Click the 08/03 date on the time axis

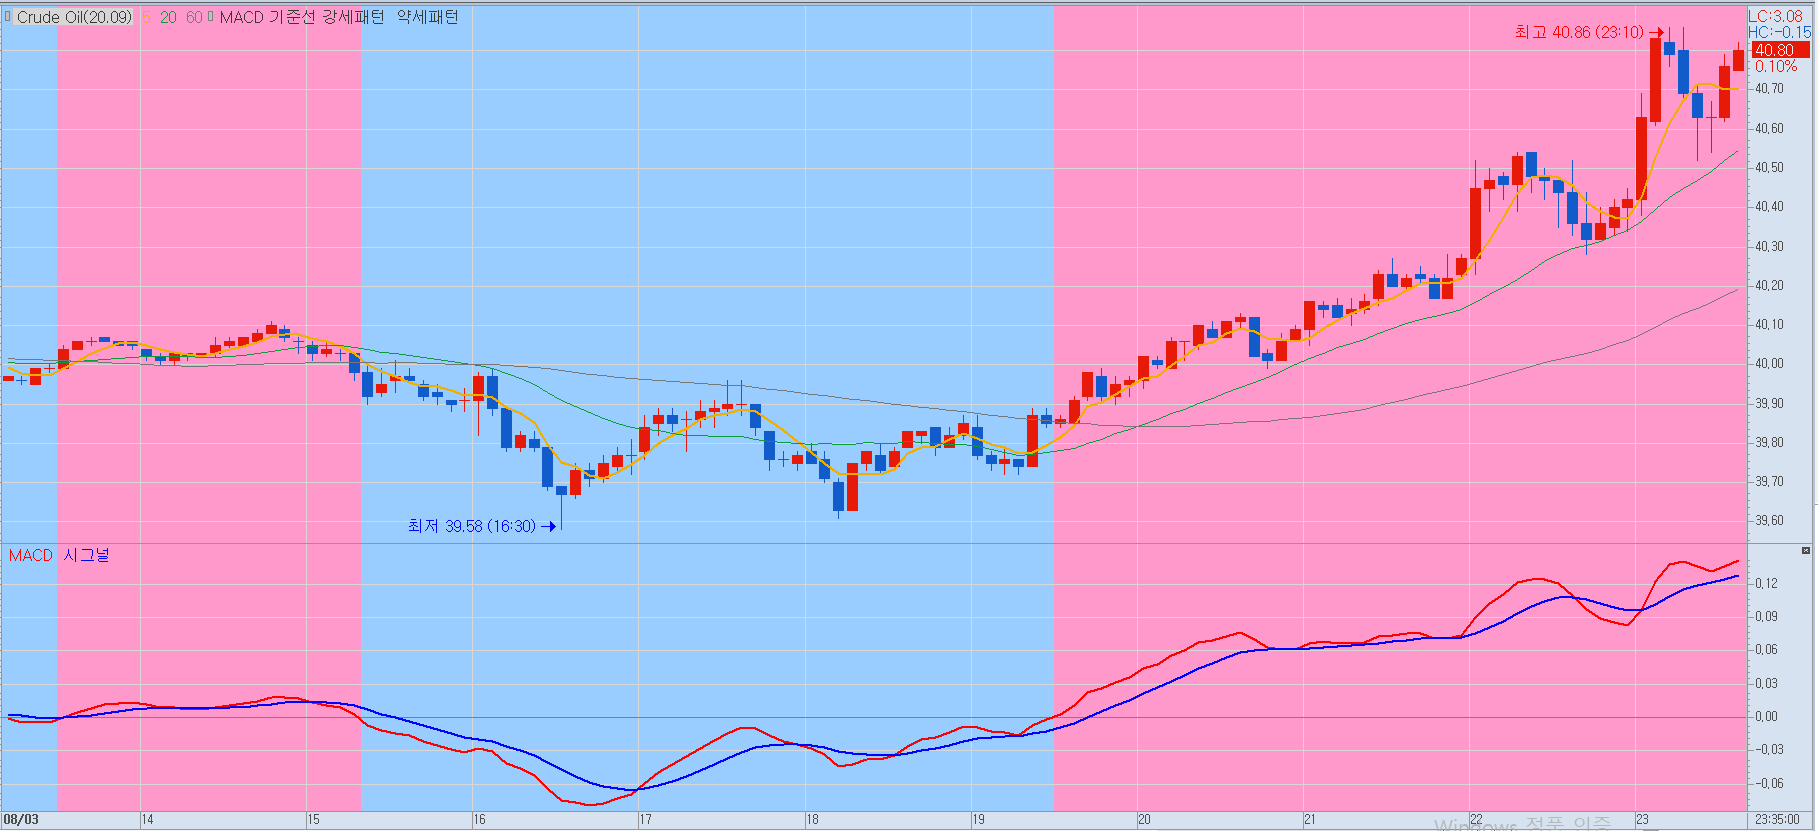tap(21, 820)
